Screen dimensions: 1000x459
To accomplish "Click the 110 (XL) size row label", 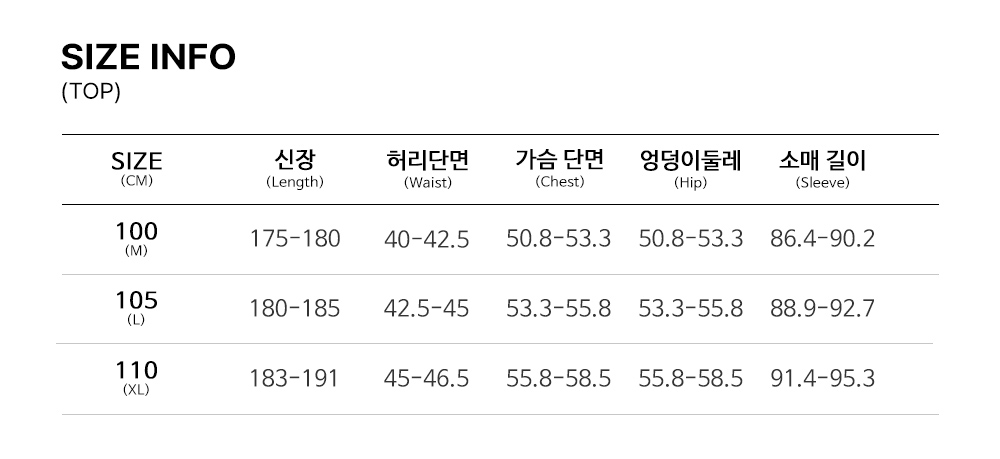I will (136, 378).
